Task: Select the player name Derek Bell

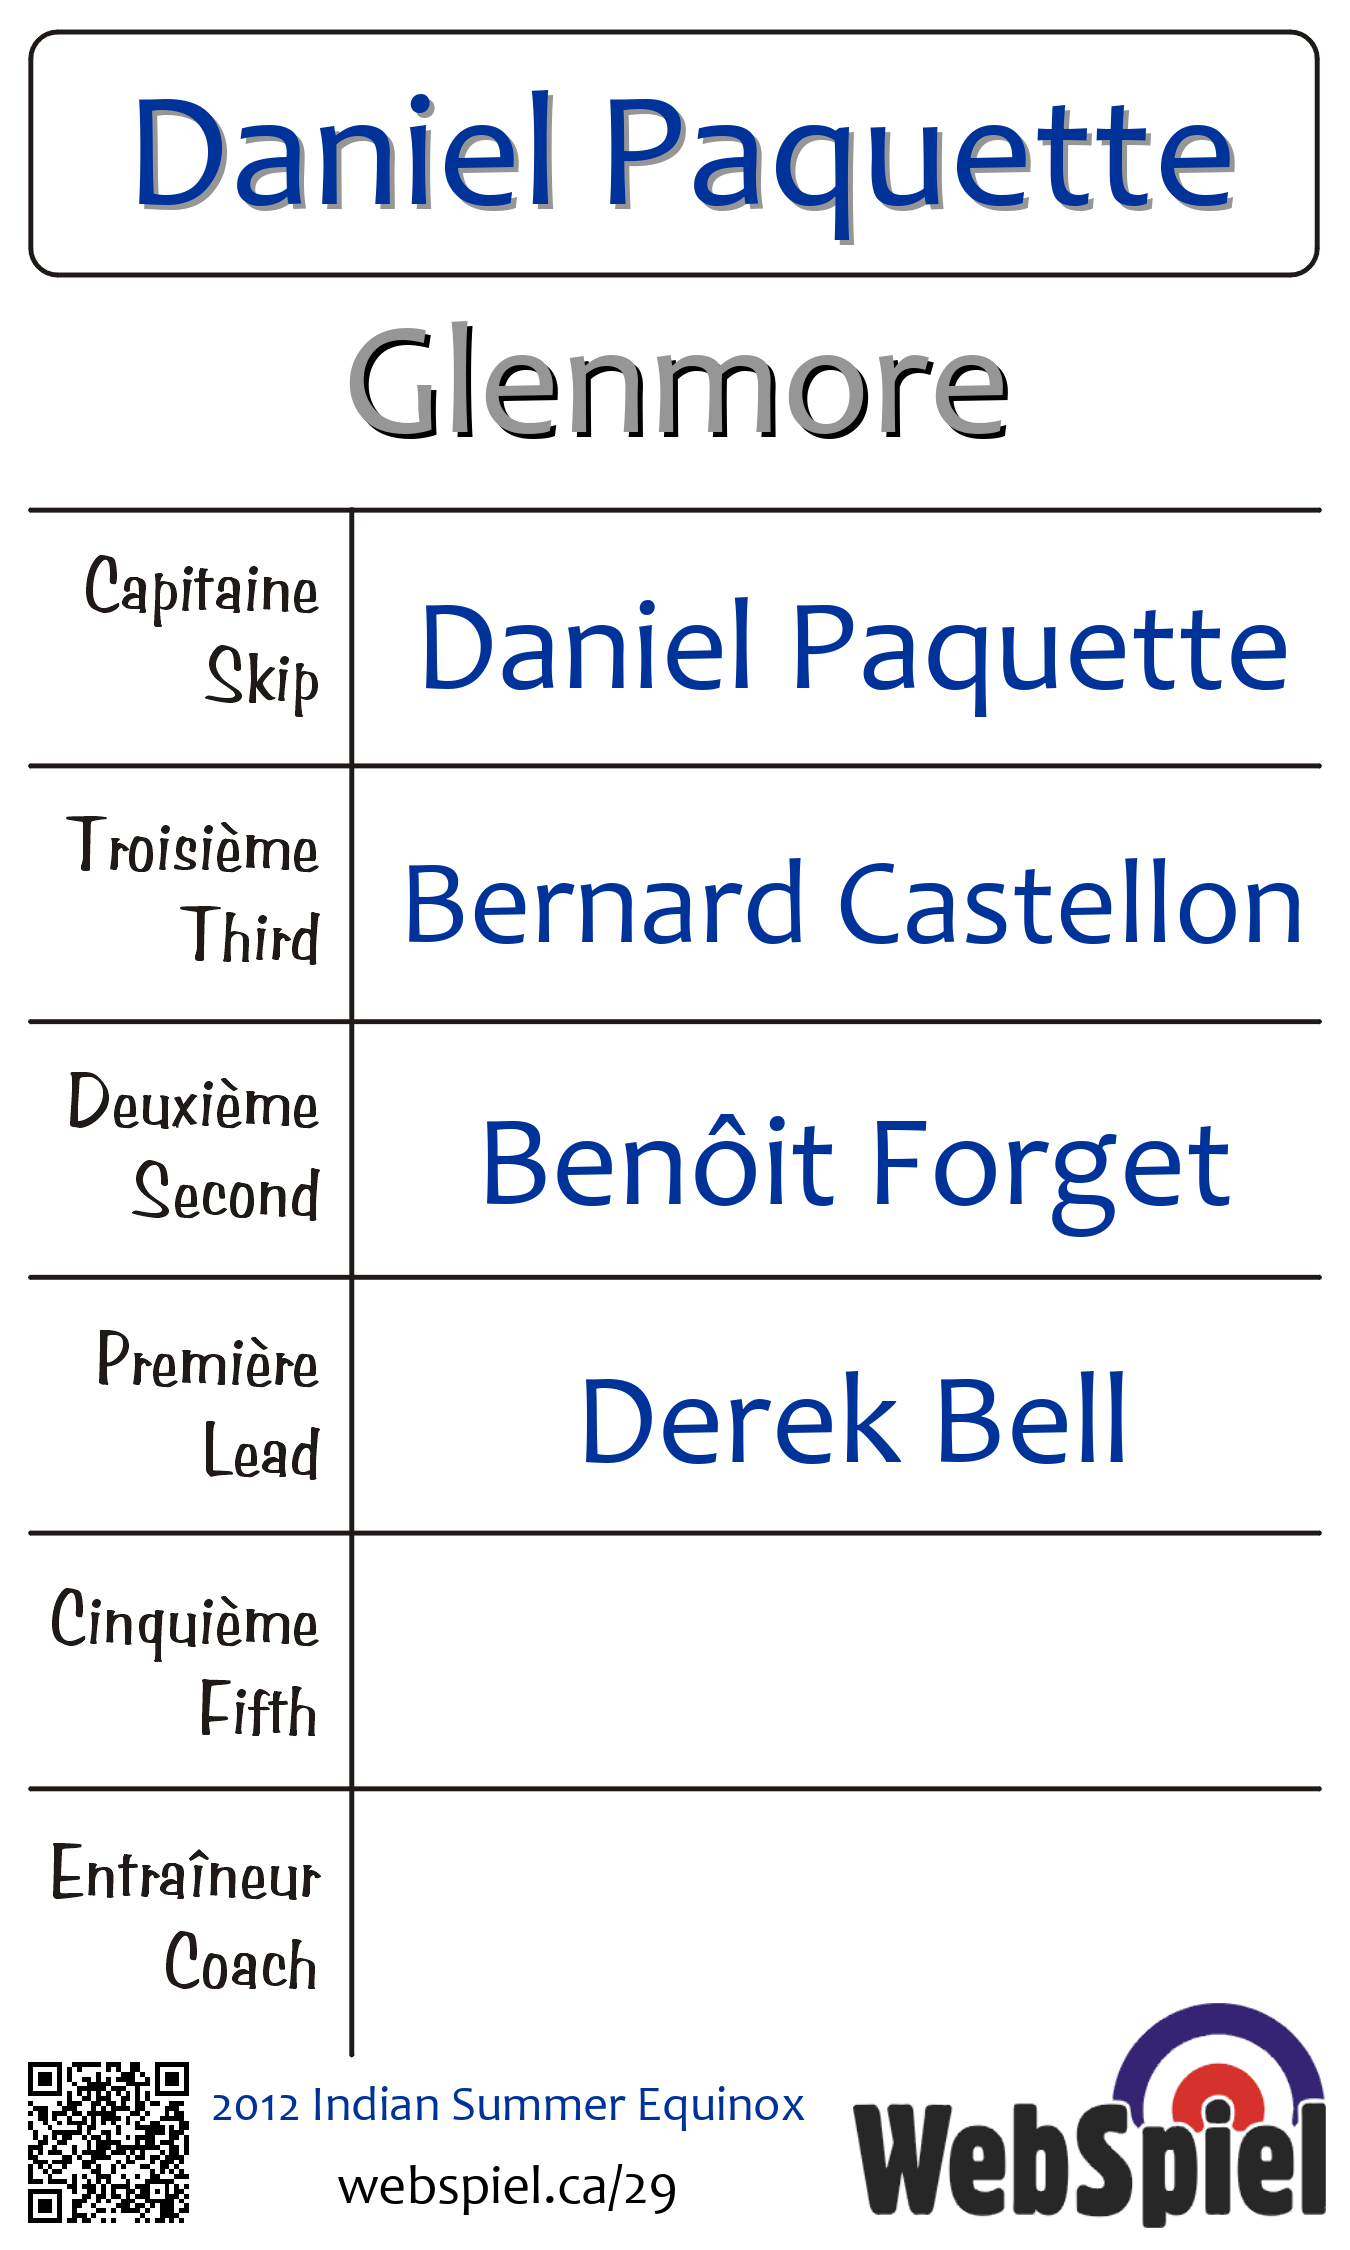Action: tap(854, 1420)
